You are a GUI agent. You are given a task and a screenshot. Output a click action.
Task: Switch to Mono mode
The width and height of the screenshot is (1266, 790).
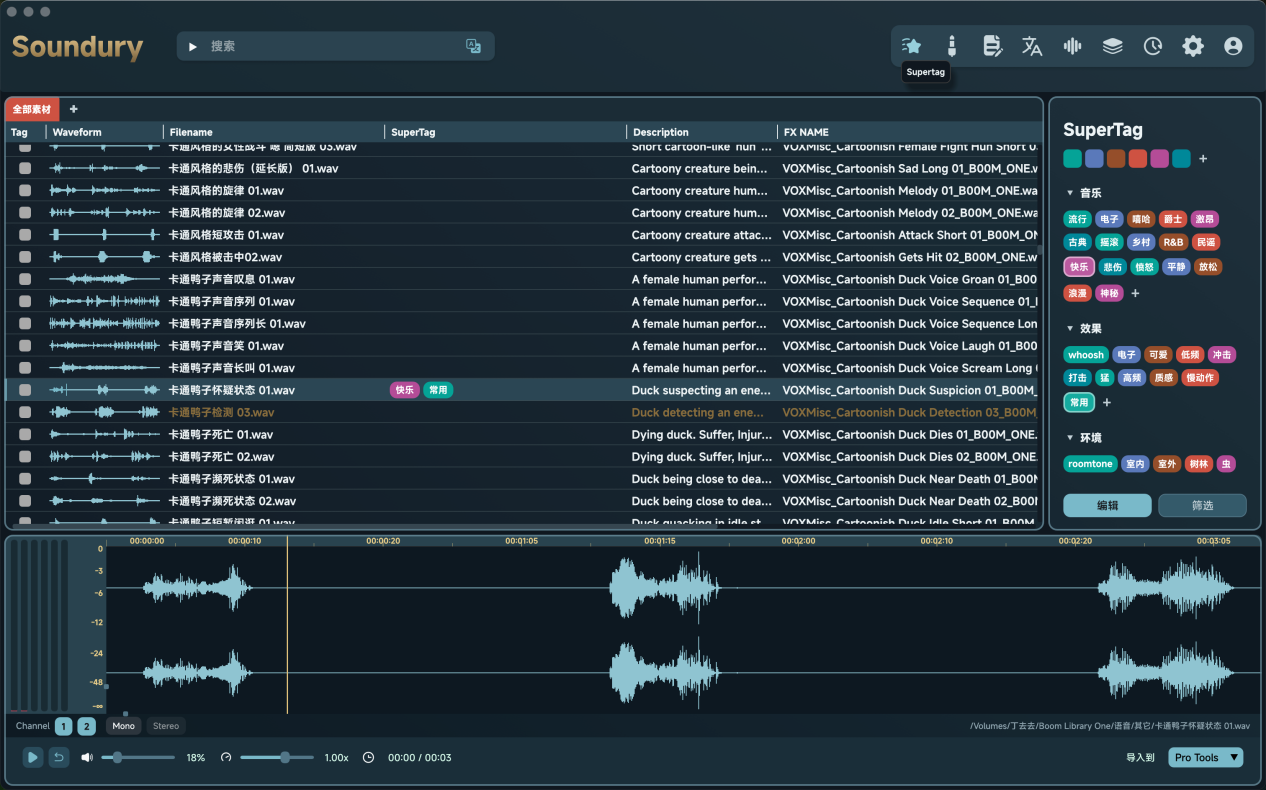point(123,726)
